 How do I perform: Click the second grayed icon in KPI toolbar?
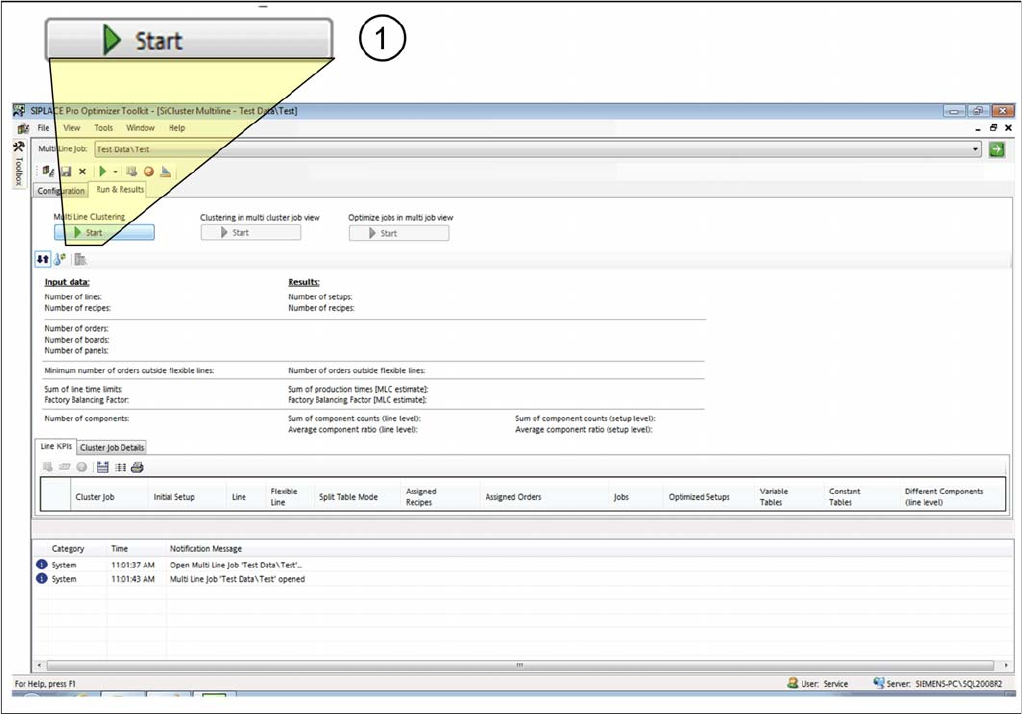65,467
